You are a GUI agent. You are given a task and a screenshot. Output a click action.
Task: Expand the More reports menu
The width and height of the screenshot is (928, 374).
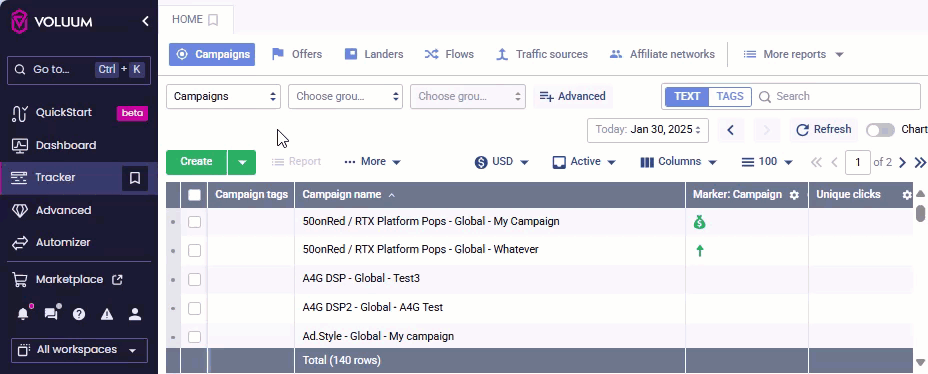point(793,54)
